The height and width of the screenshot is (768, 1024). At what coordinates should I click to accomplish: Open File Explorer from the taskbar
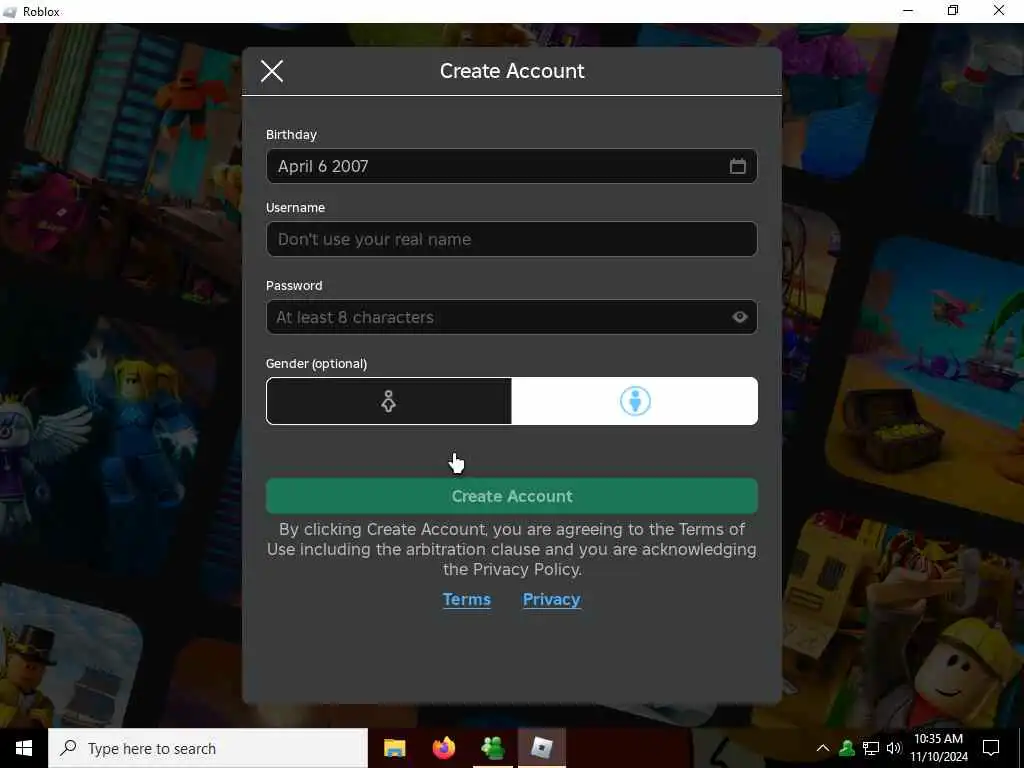tap(394, 748)
